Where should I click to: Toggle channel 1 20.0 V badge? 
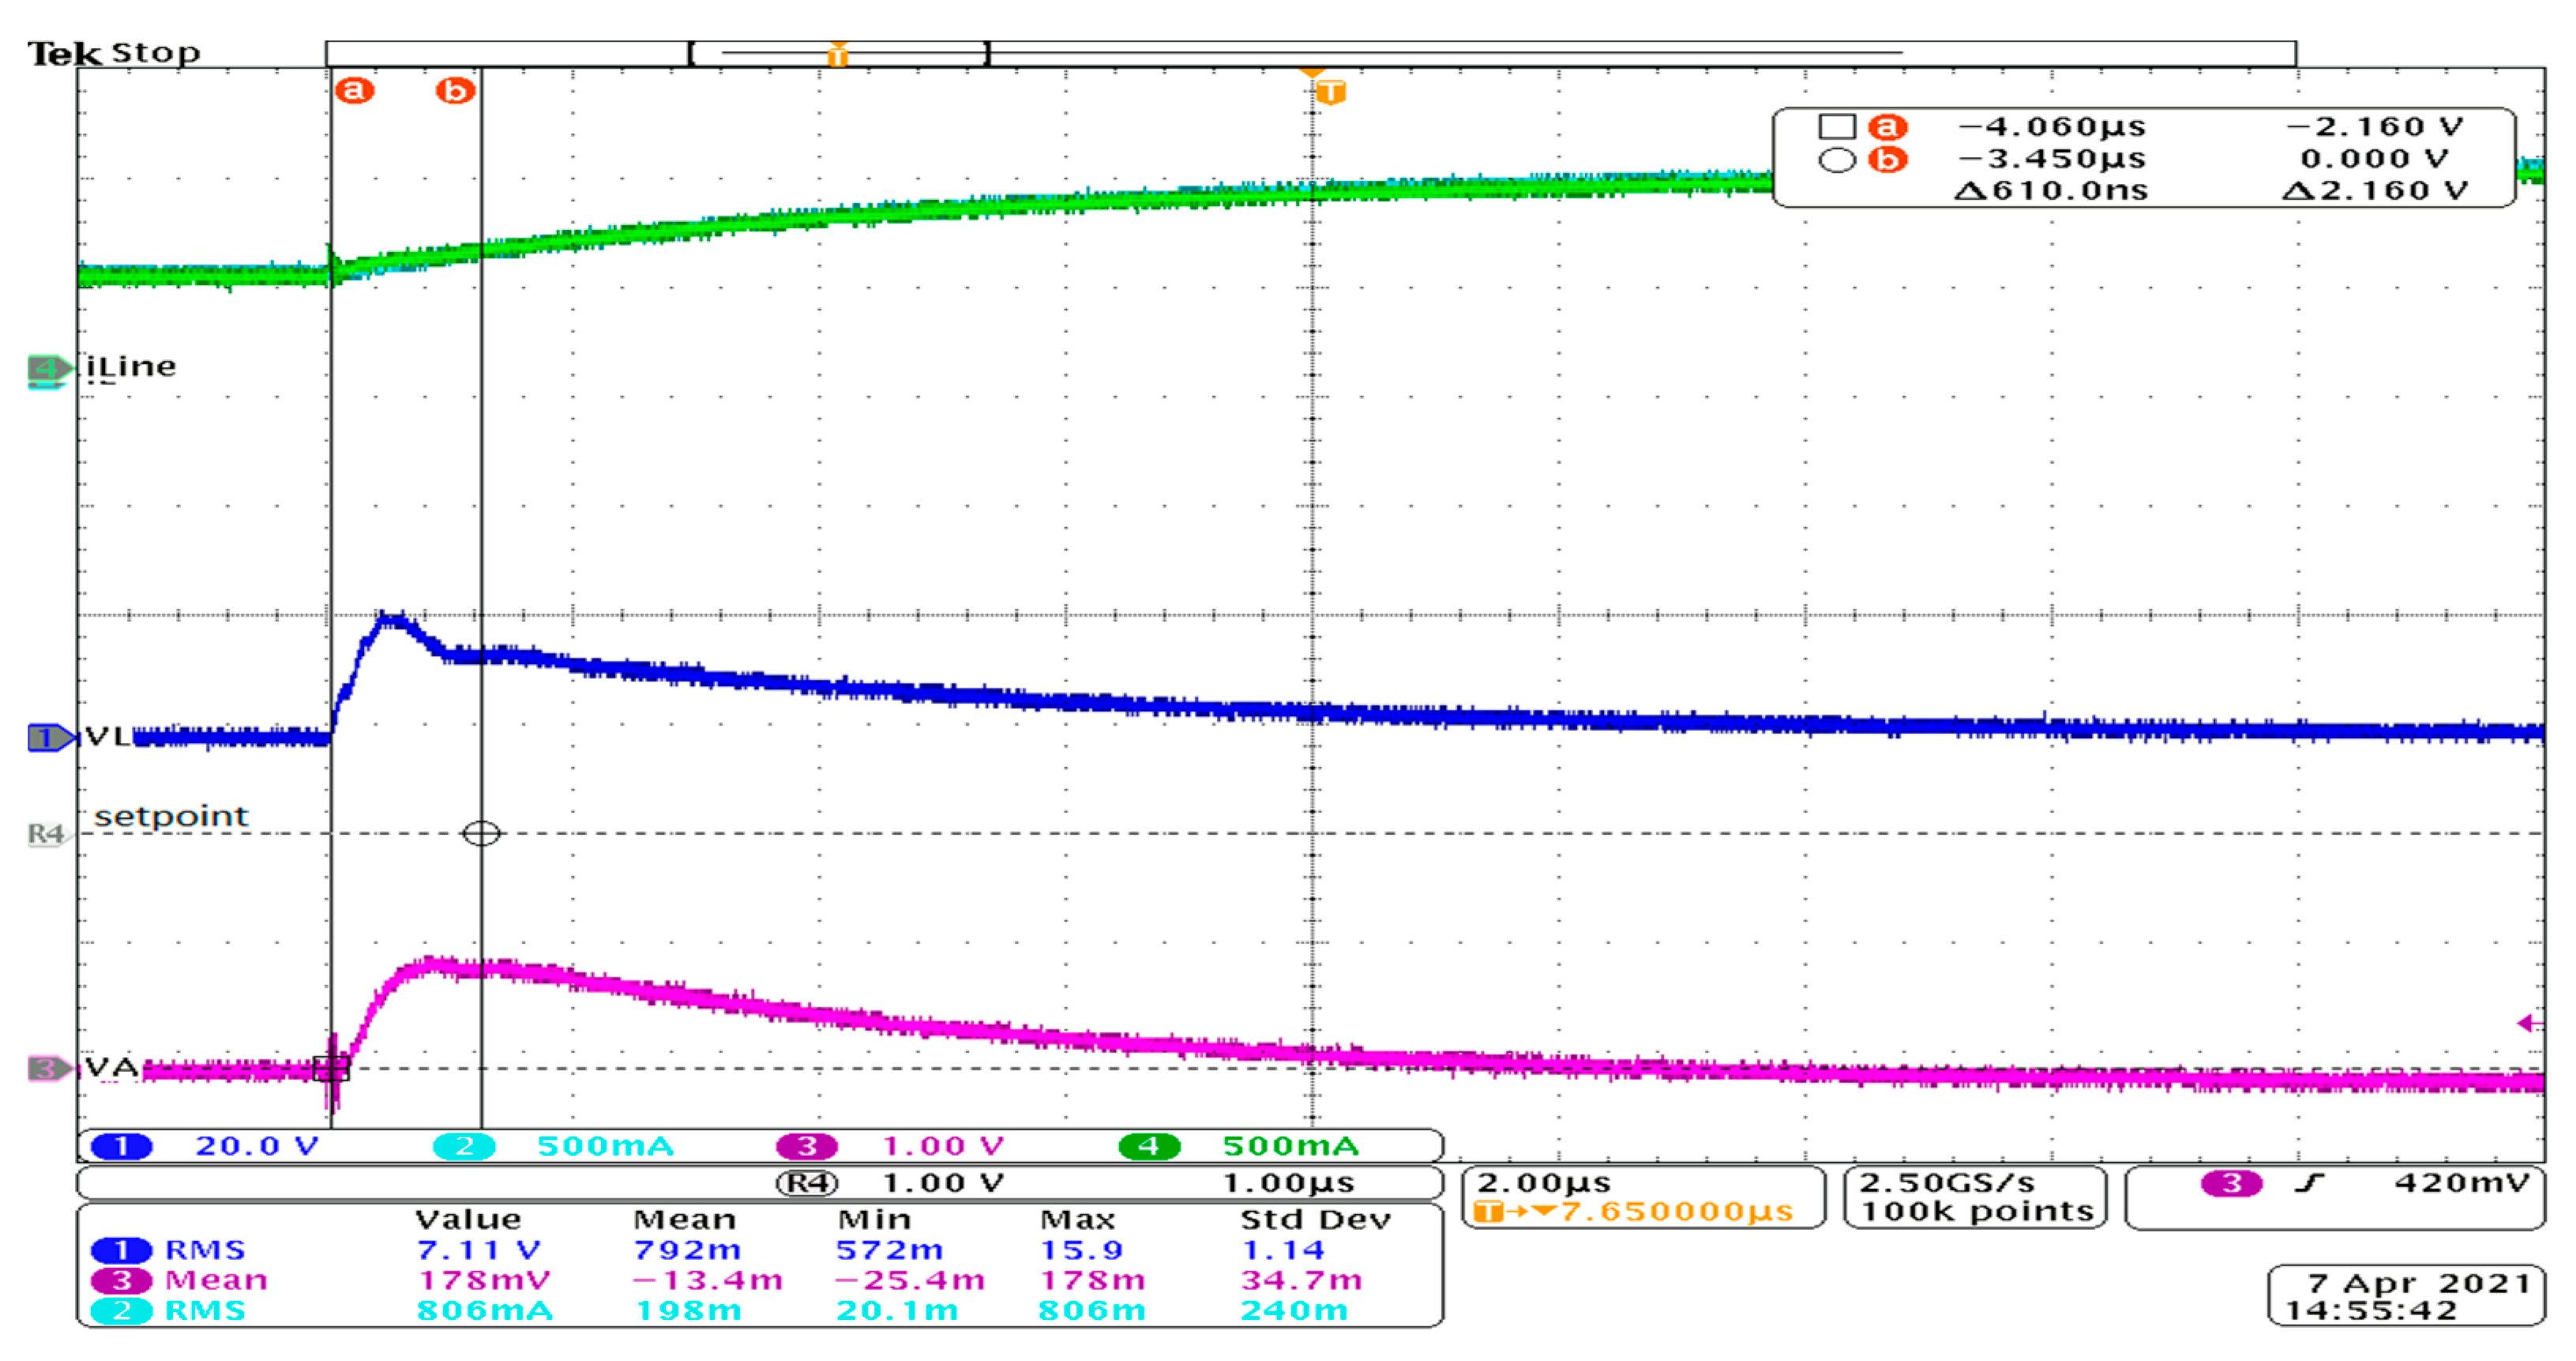point(121,1146)
